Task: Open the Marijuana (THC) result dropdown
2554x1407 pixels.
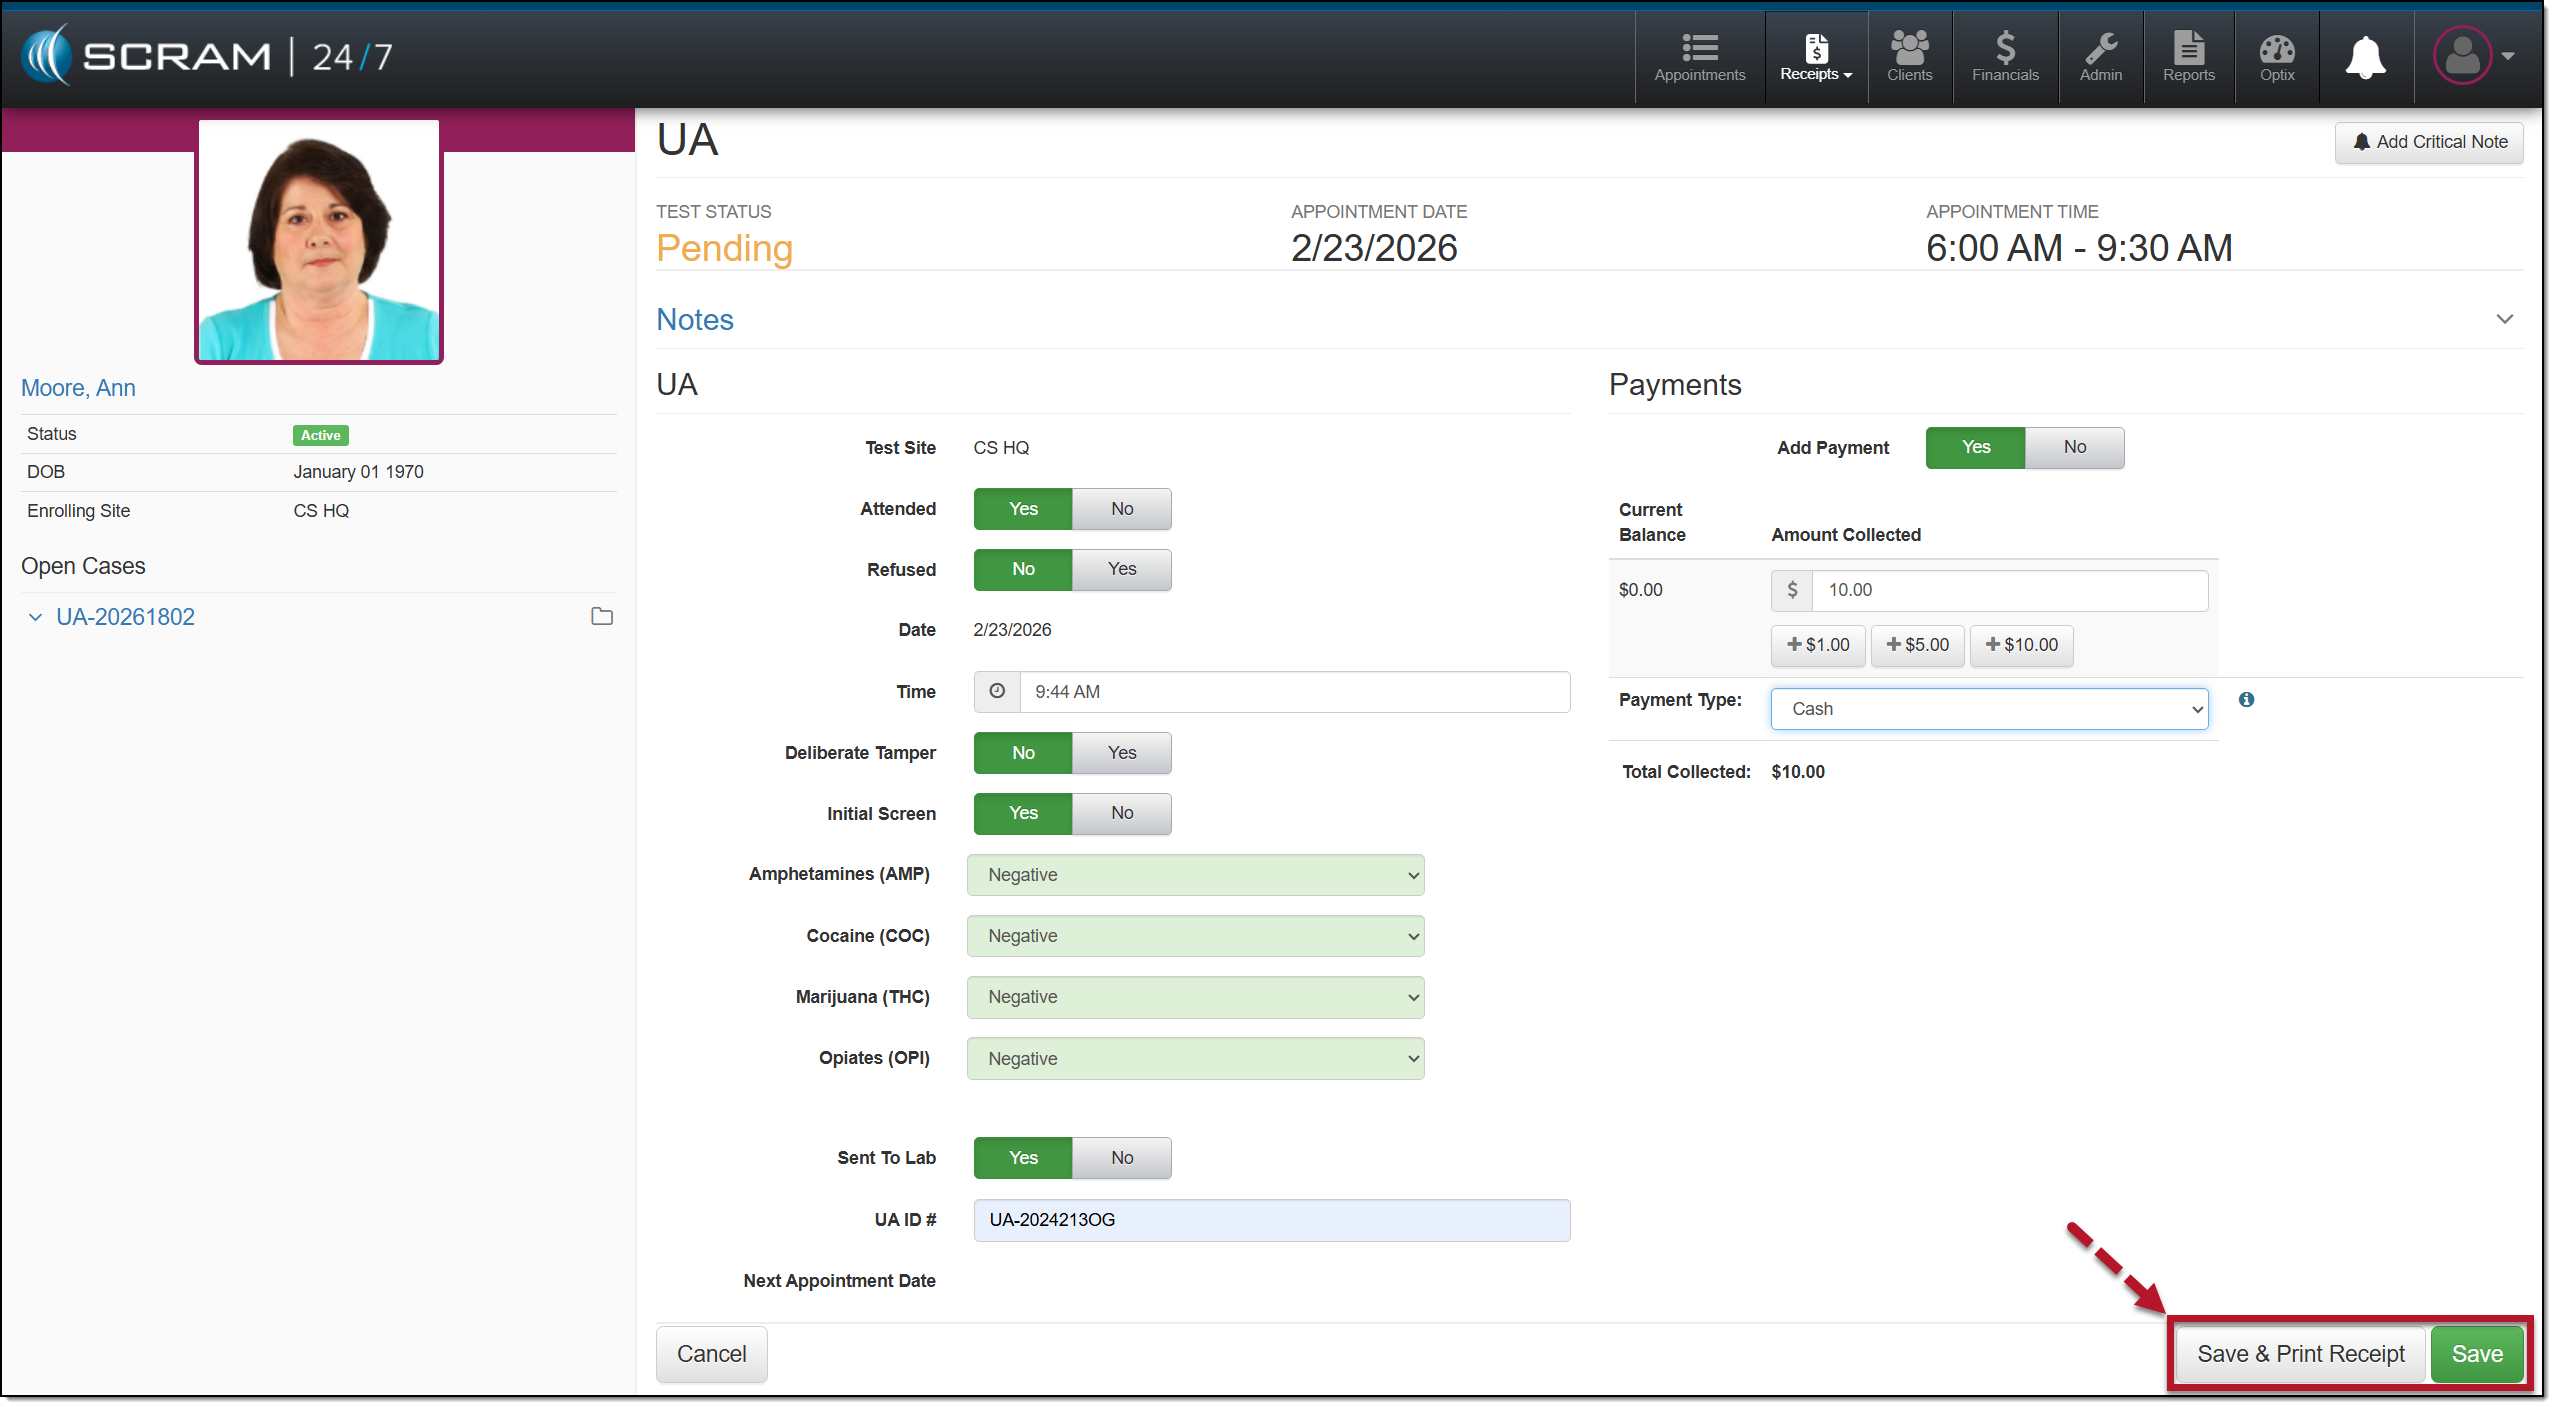Action: coord(1195,997)
